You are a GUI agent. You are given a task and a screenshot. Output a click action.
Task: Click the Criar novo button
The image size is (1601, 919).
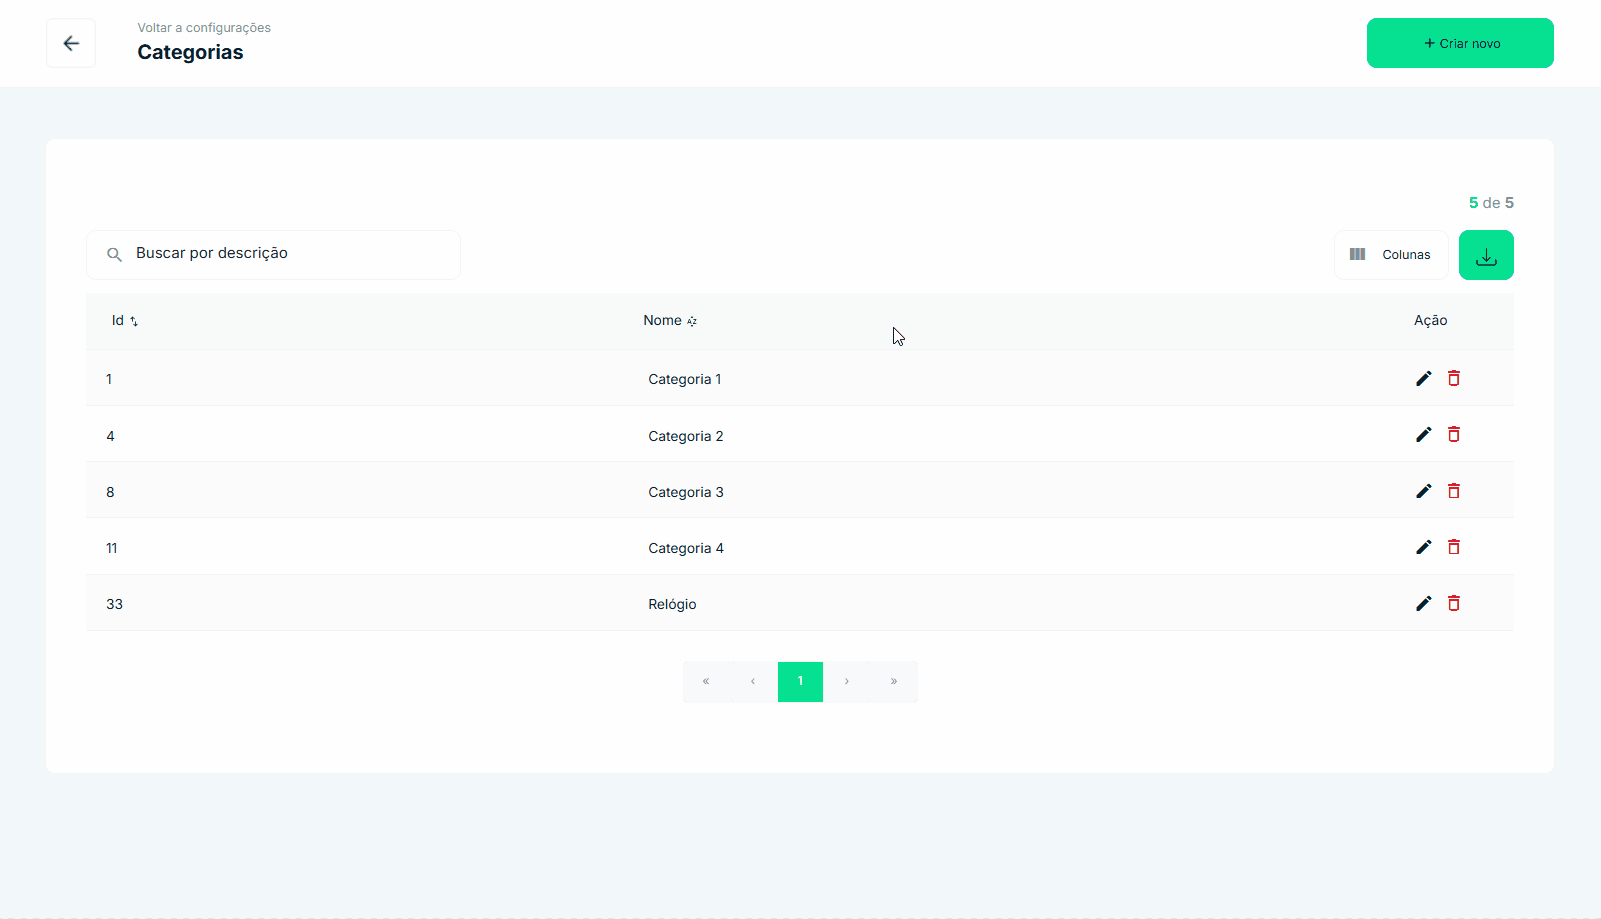(1459, 43)
